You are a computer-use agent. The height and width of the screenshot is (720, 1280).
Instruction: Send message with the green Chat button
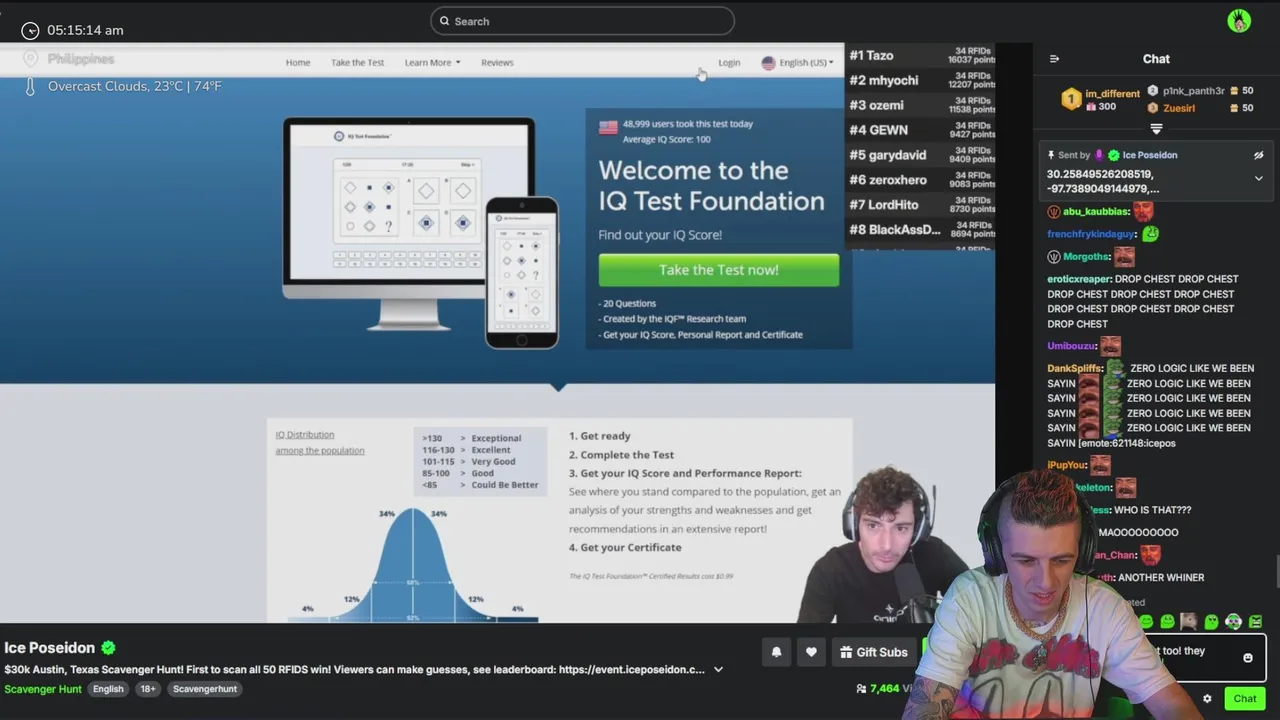point(1245,699)
